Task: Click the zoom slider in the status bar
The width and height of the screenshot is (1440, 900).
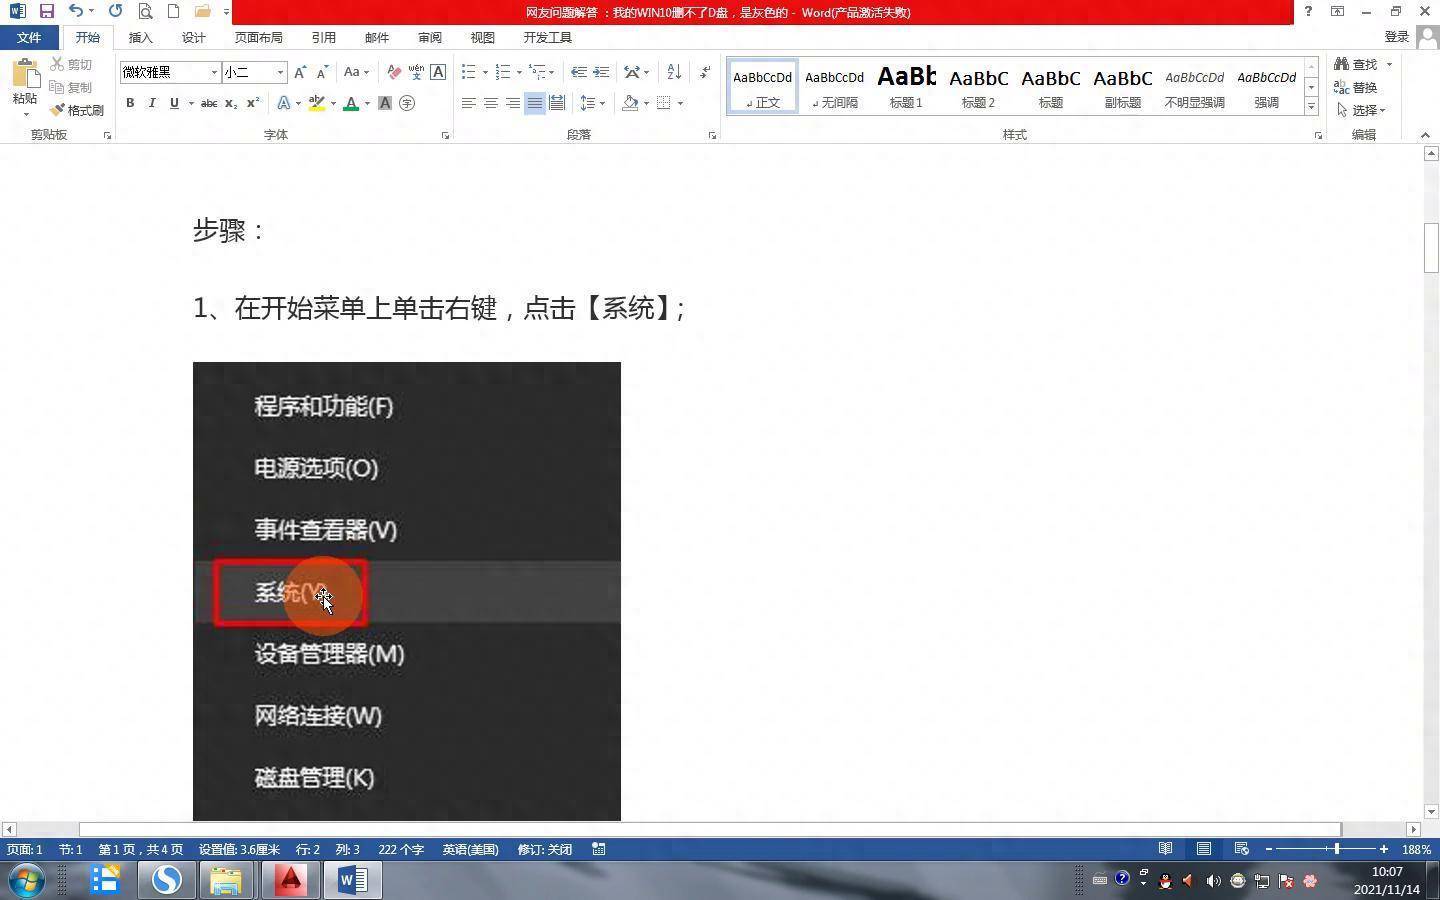Action: (1336, 849)
